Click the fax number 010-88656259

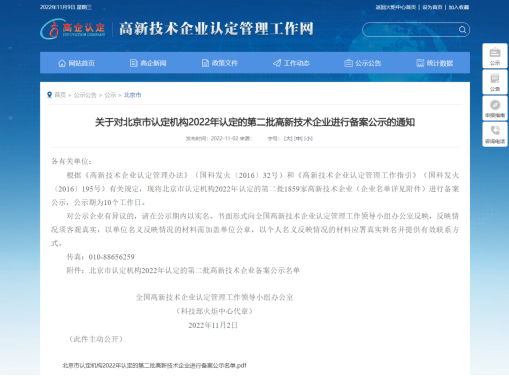(111, 257)
